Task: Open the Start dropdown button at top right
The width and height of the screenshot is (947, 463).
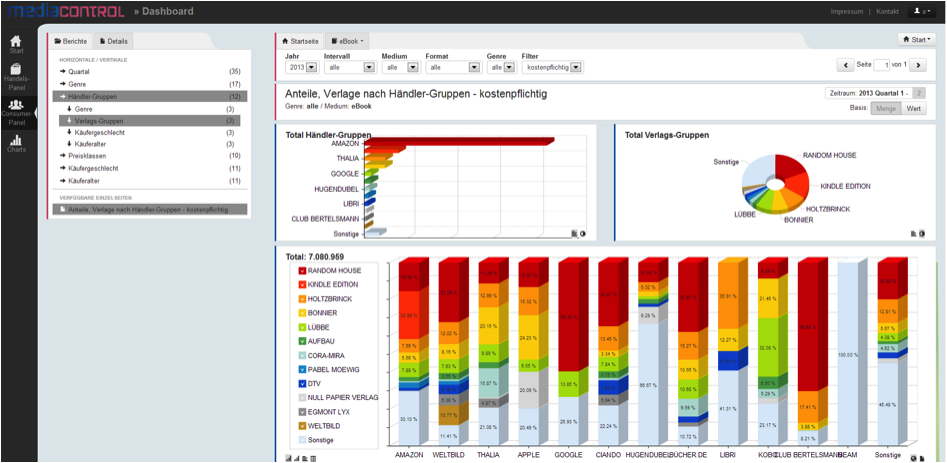Action: (916, 39)
